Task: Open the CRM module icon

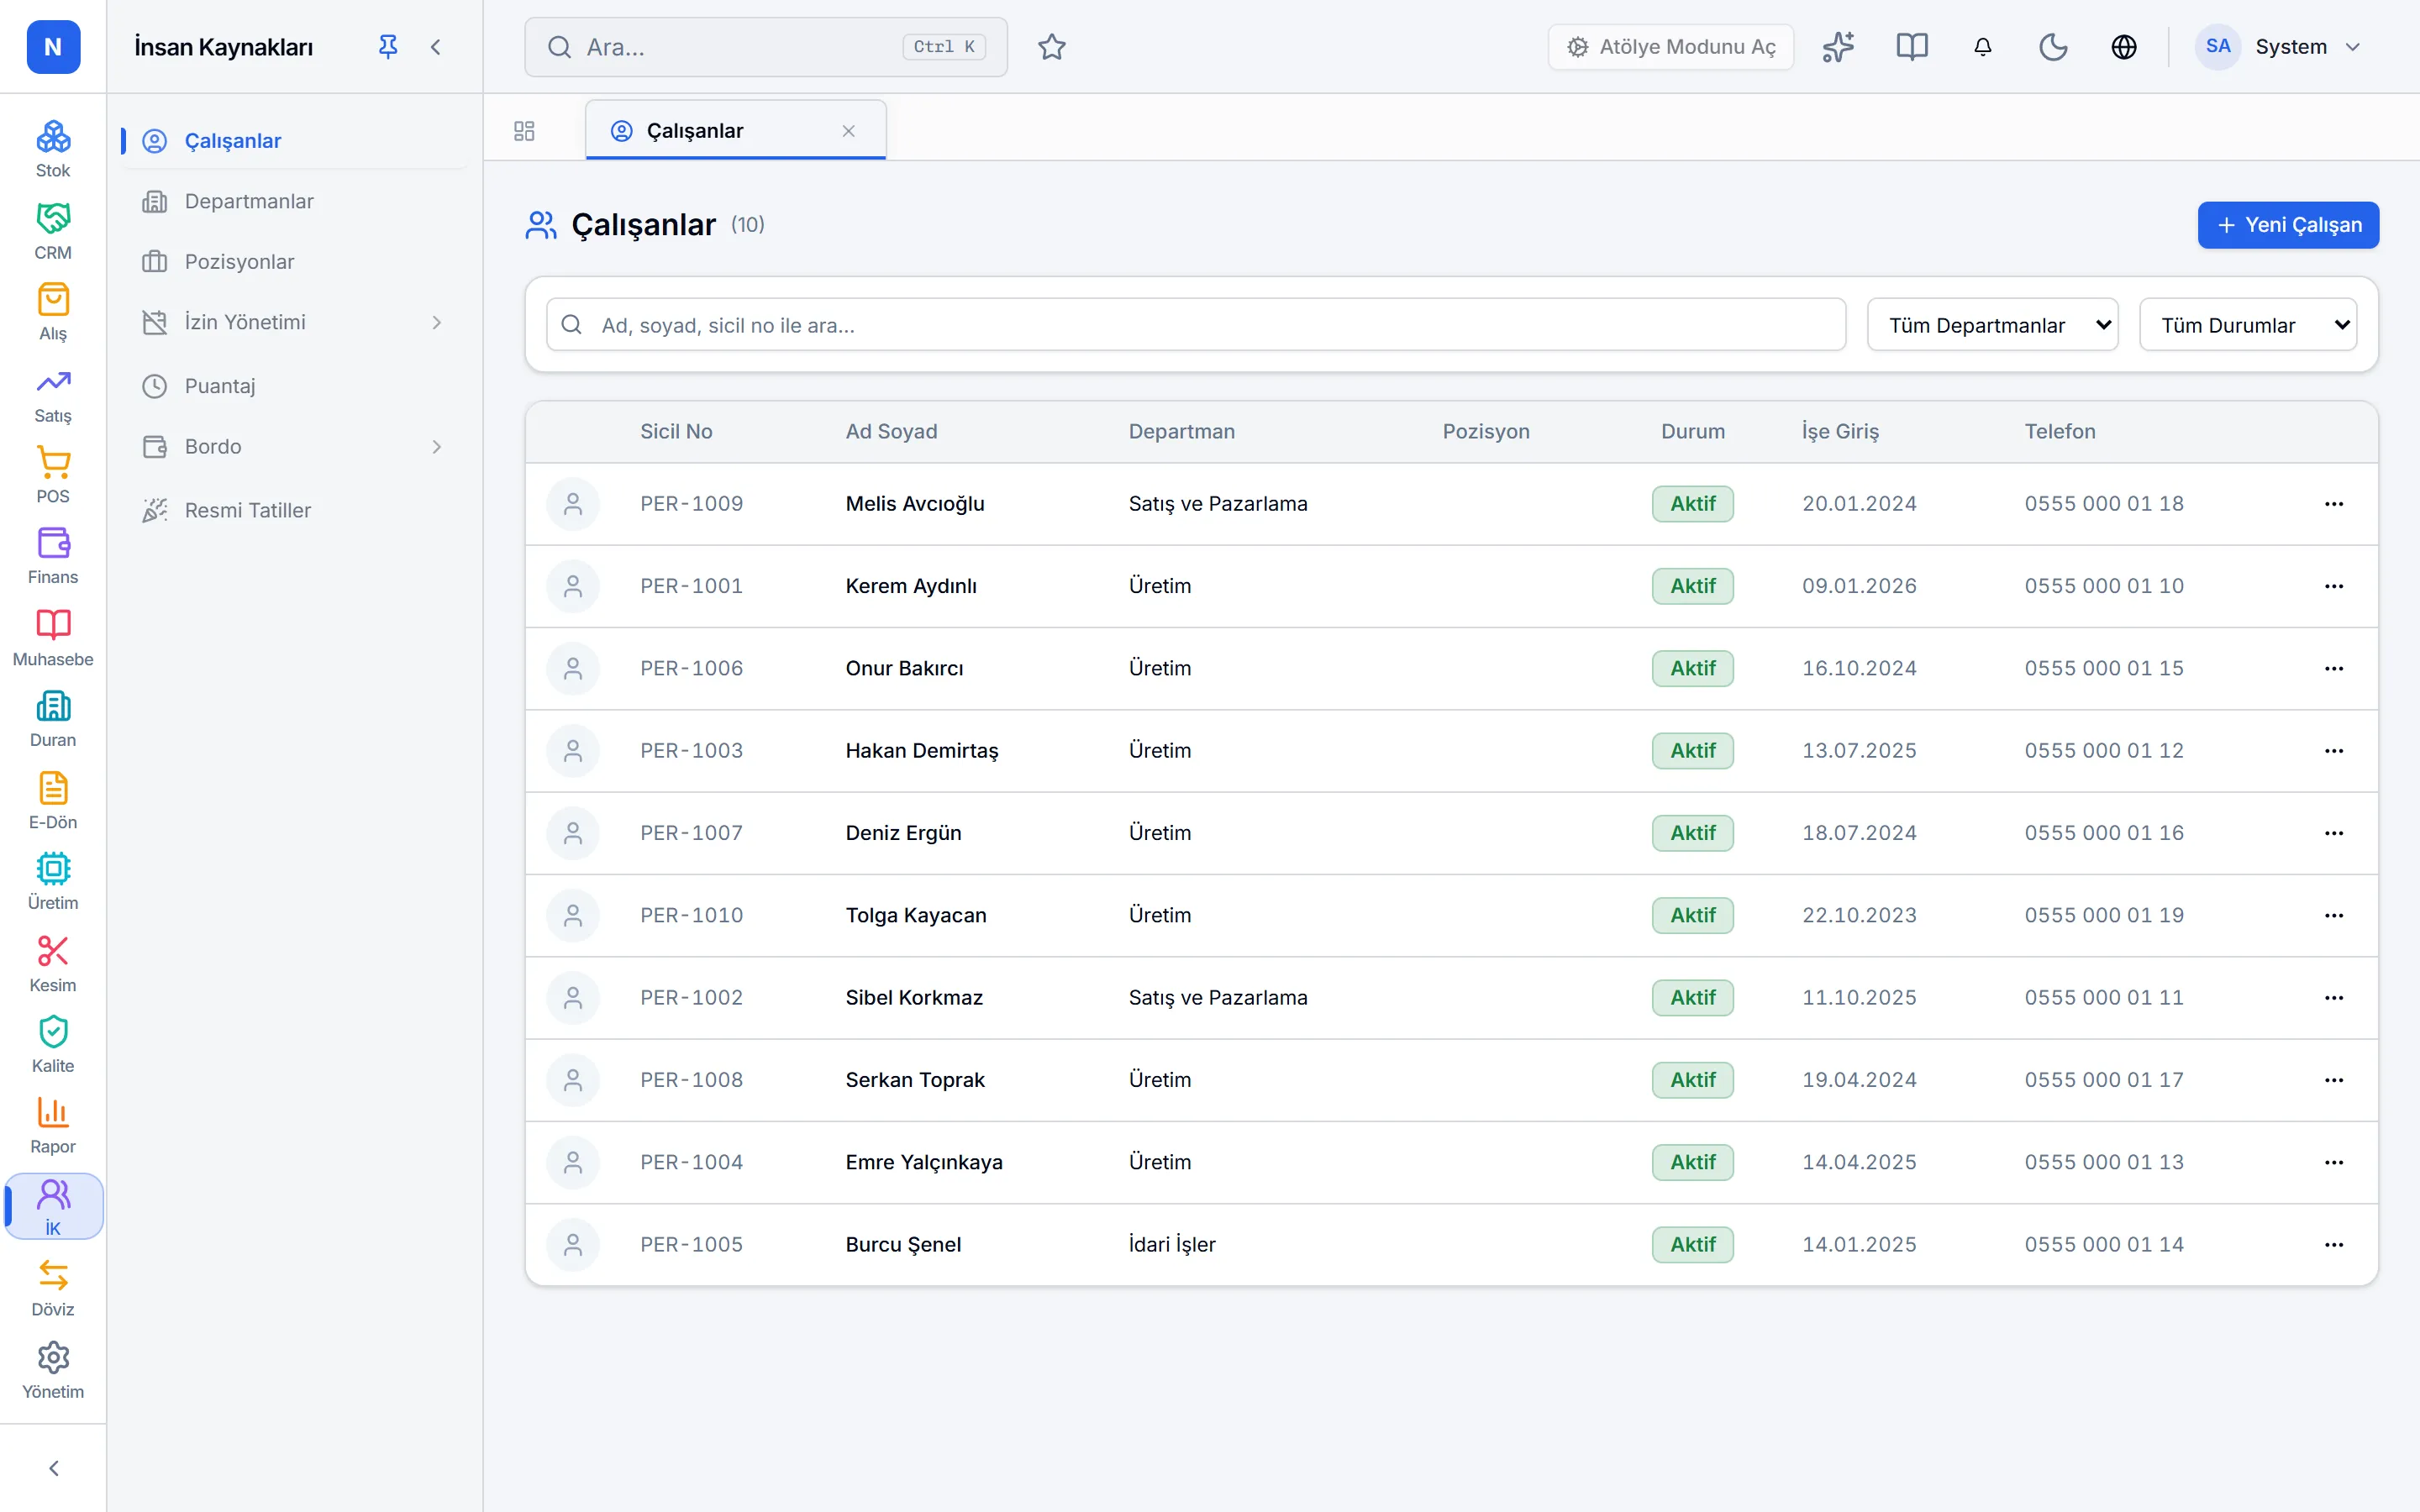Action: pos(53,232)
